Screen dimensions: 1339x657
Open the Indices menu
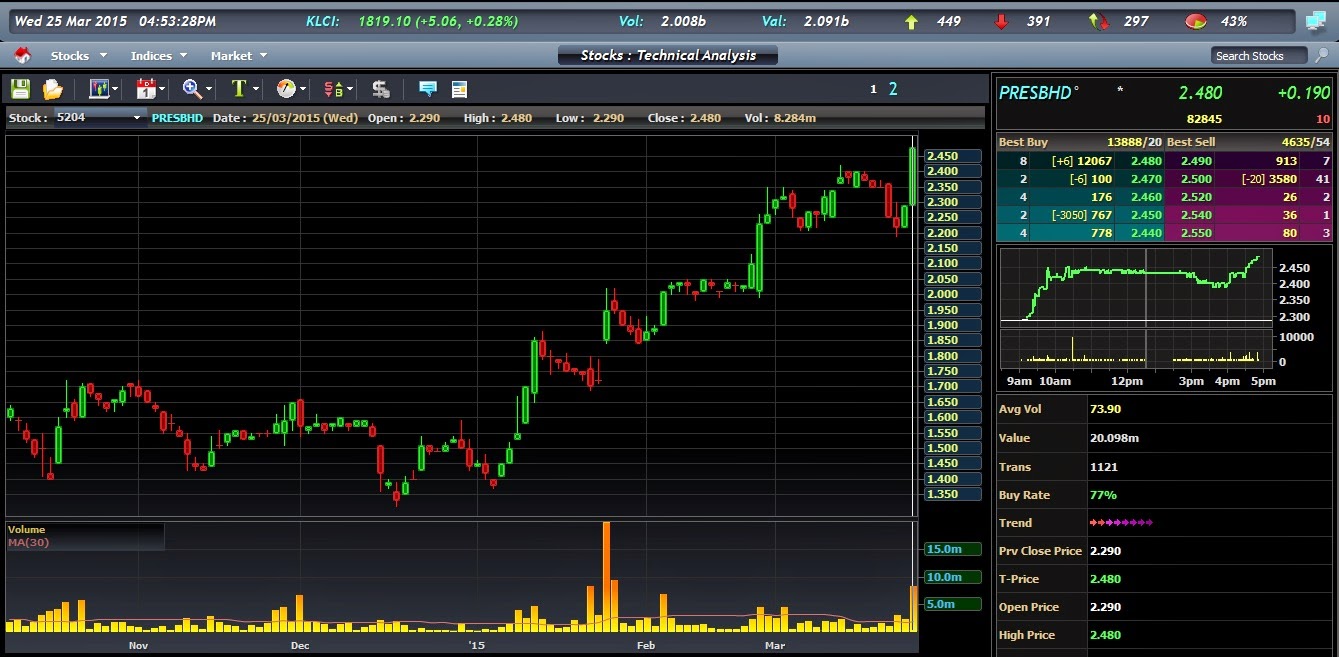158,56
